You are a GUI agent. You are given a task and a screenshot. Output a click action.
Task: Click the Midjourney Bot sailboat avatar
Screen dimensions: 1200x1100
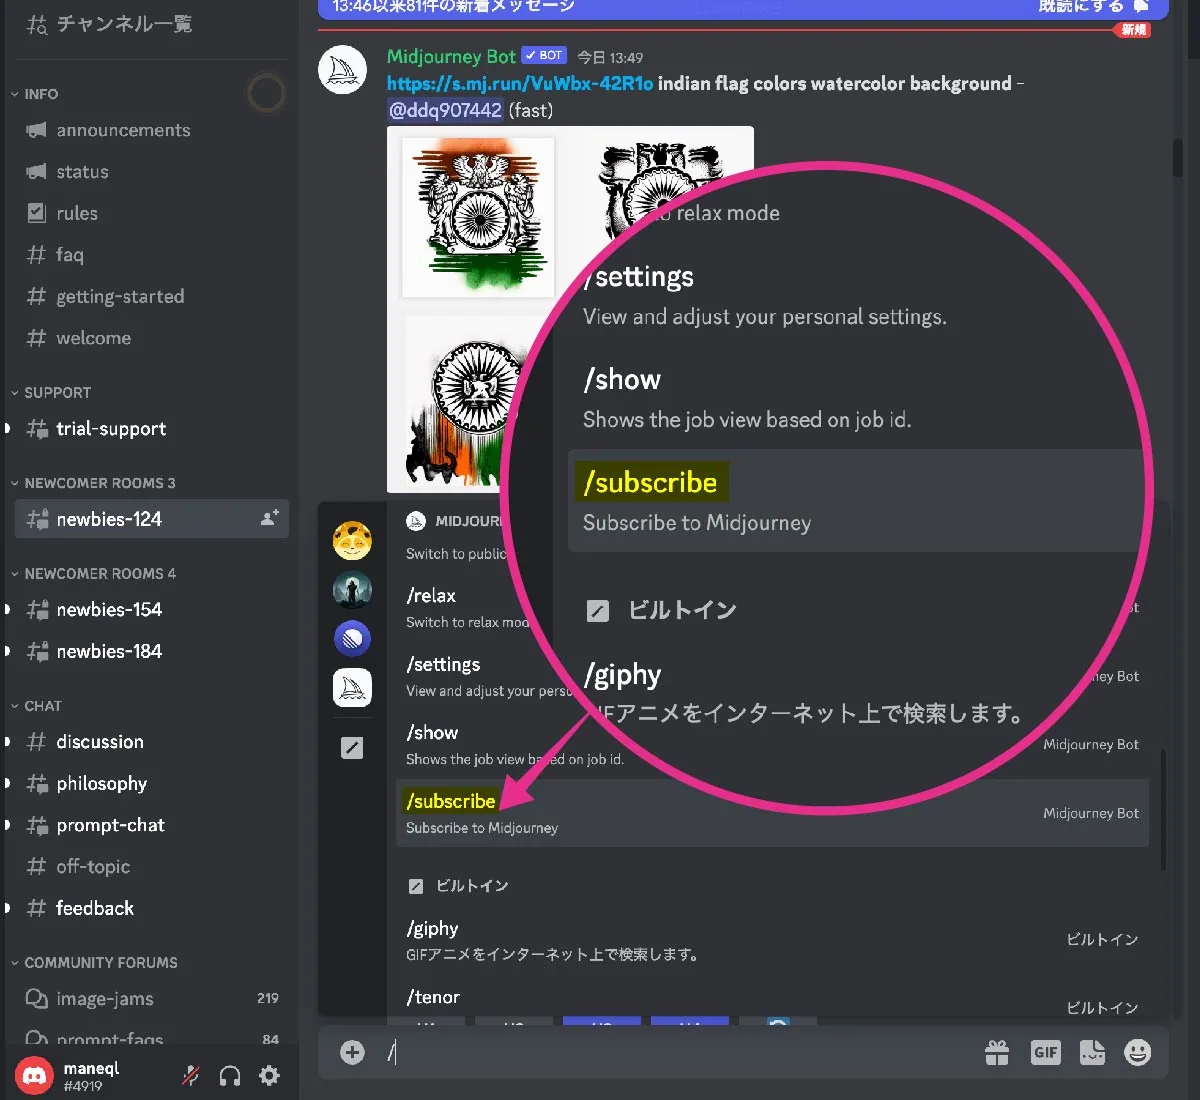(x=342, y=71)
